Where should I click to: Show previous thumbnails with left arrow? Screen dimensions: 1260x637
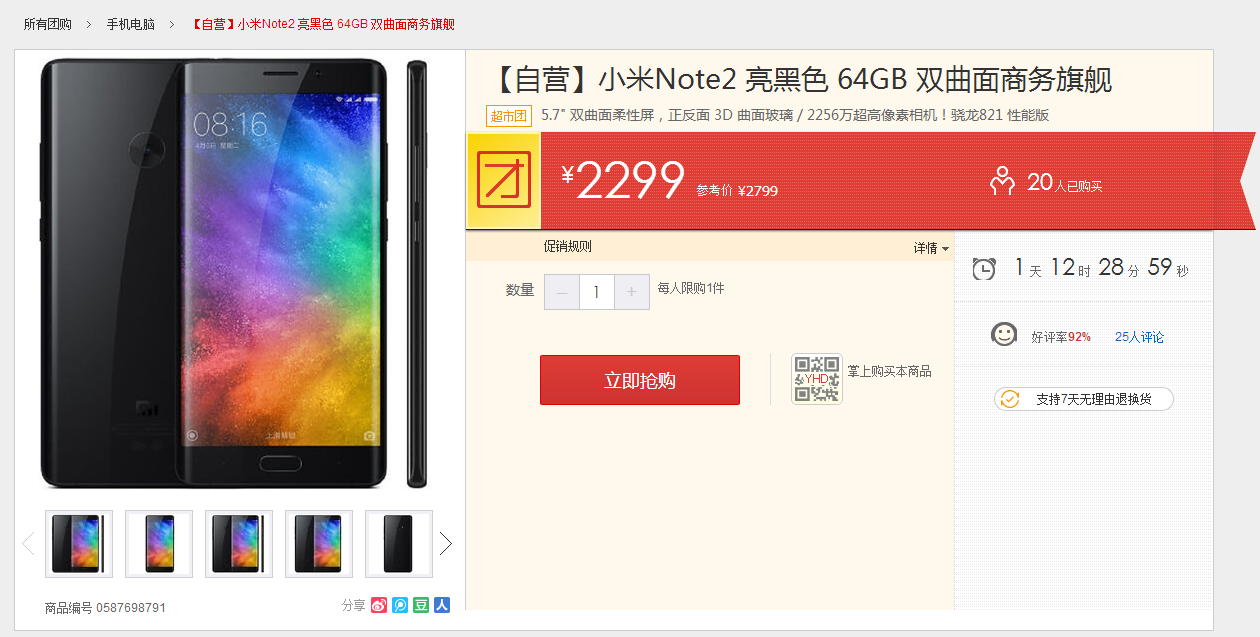28,544
